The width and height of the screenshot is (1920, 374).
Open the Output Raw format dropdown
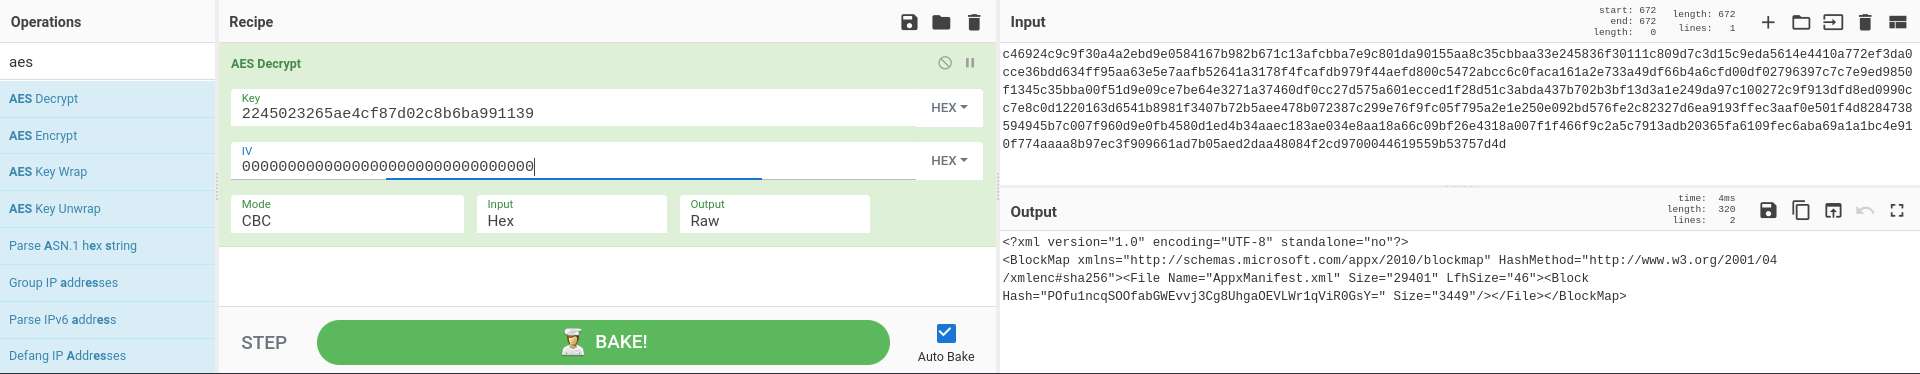click(774, 214)
